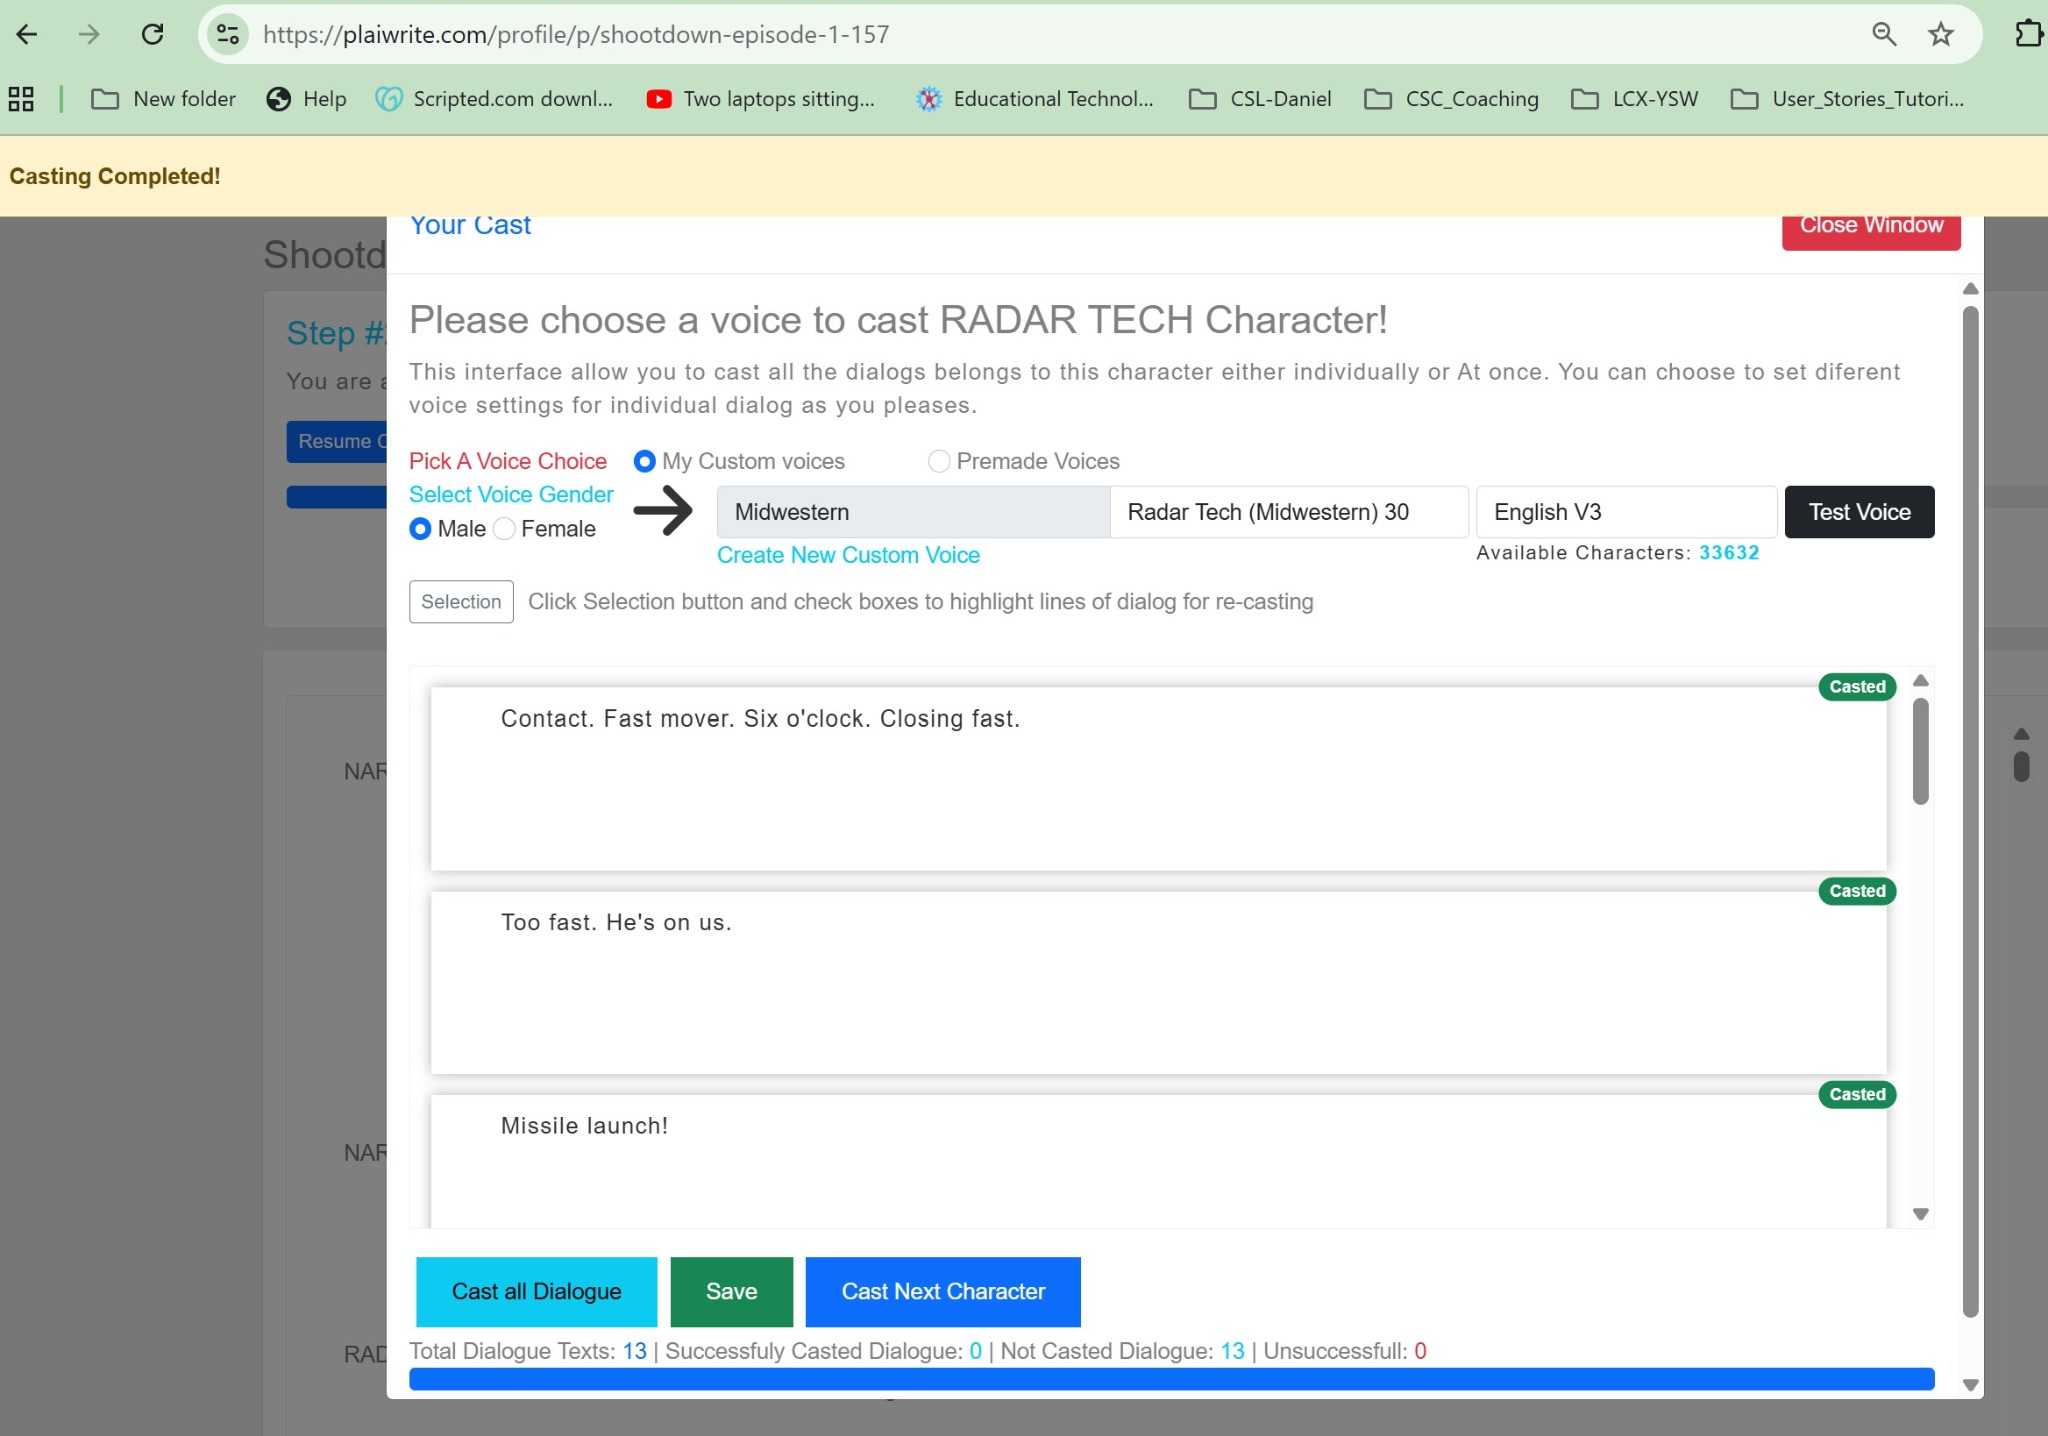The width and height of the screenshot is (2048, 1436).
Task: Open the CSC_Coaching bookmark folder
Action: (x=1451, y=99)
